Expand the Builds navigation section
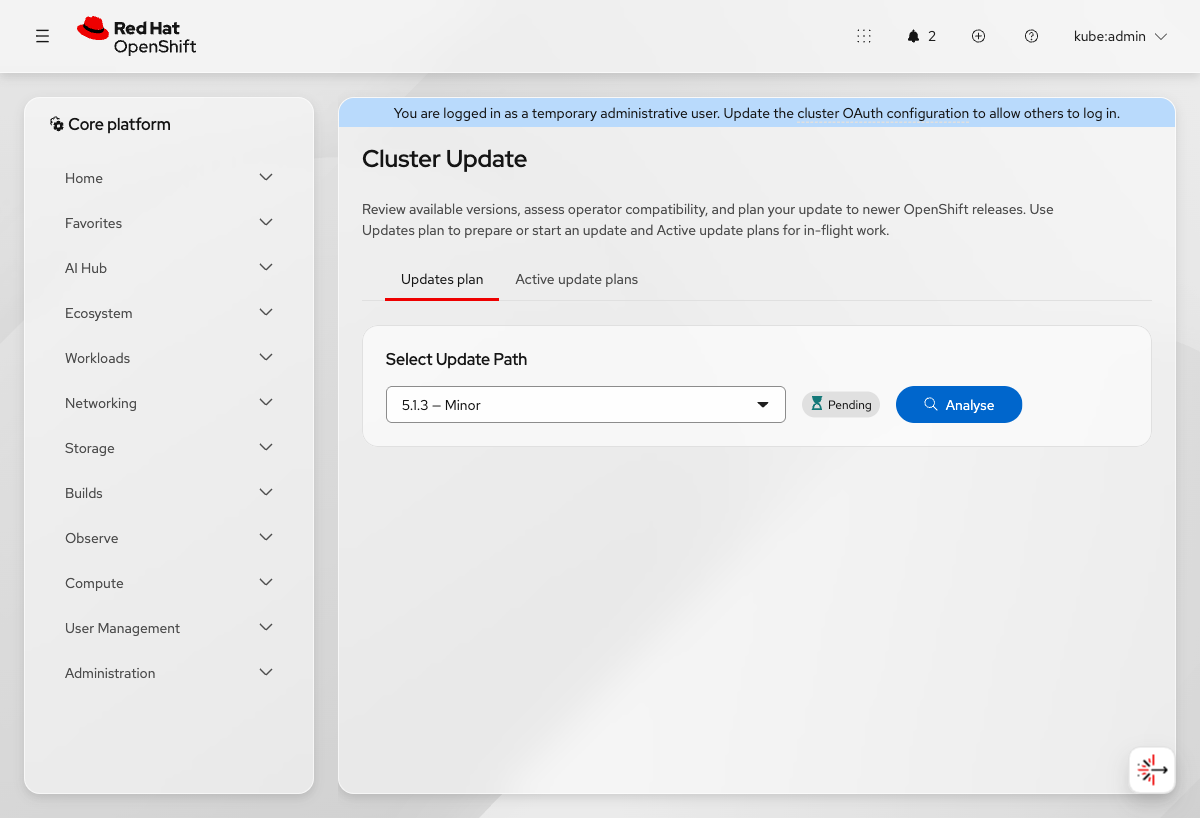The width and height of the screenshot is (1200, 818). (x=169, y=493)
